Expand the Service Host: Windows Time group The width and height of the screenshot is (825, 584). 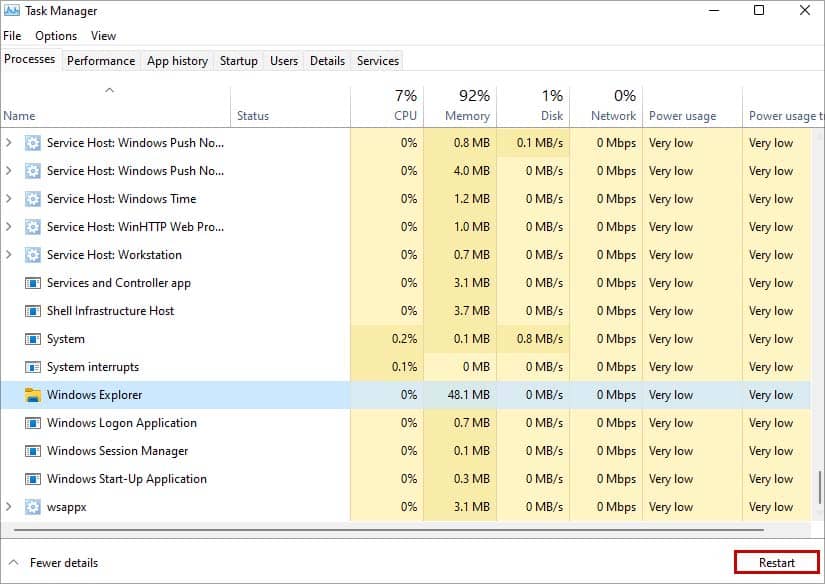click(x=8, y=198)
